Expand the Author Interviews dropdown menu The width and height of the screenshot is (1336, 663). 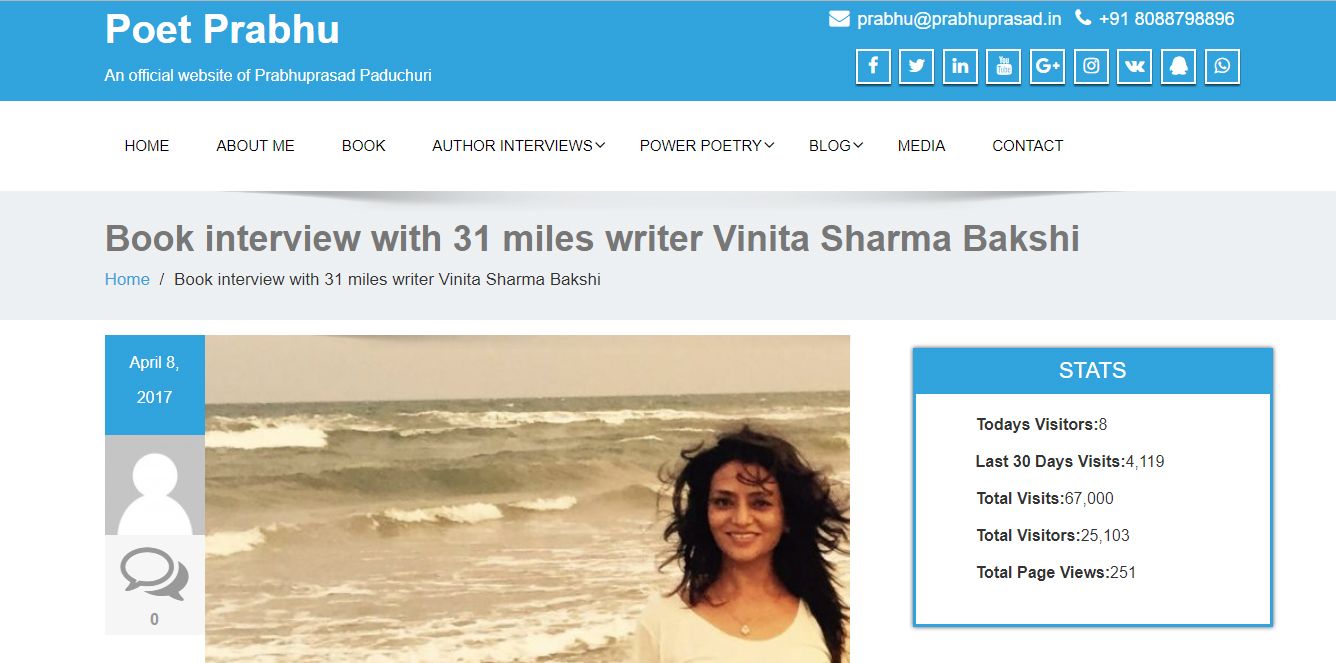coord(518,146)
